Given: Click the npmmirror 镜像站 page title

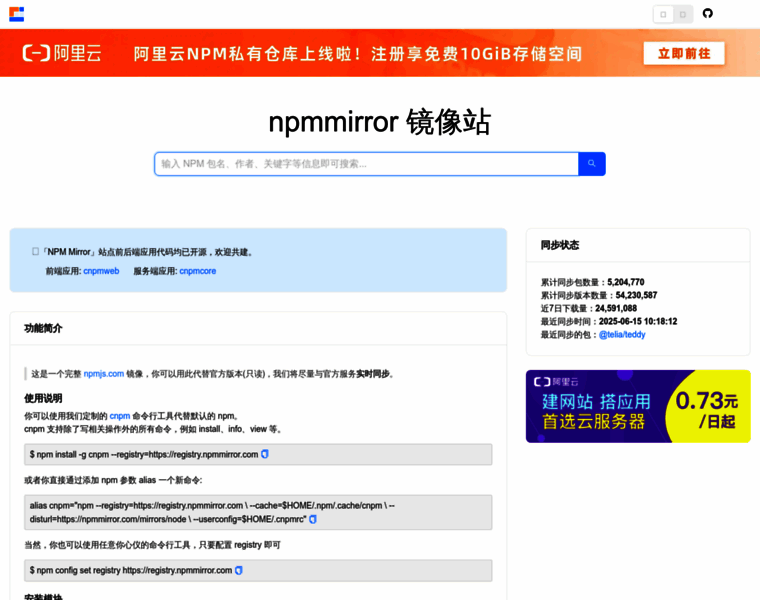Looking at the screenshot, I should (380, 121).
